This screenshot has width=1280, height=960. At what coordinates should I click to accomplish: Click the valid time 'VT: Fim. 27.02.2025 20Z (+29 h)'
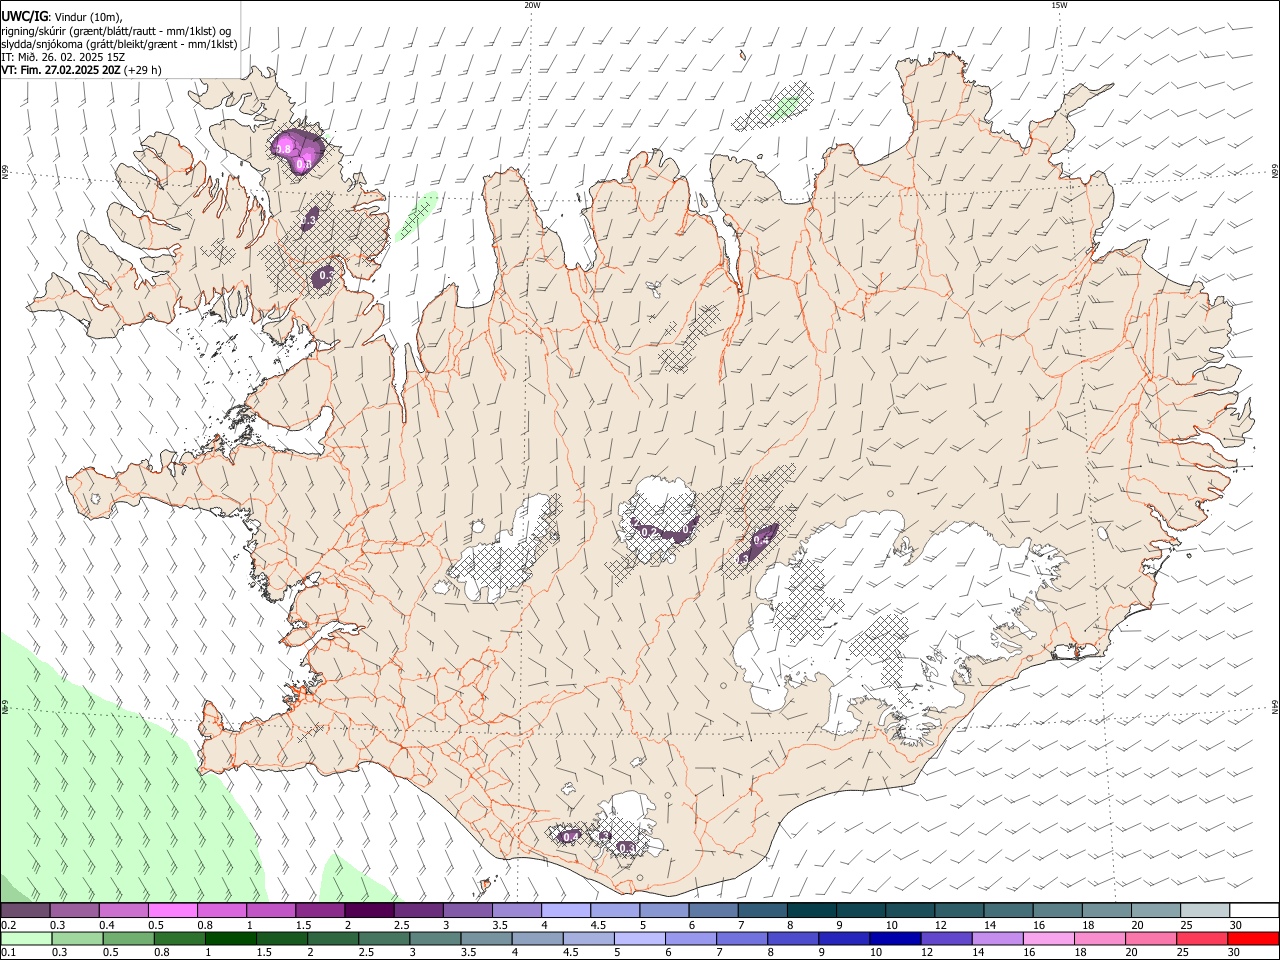pyautogui.click(x=81, y=71)
